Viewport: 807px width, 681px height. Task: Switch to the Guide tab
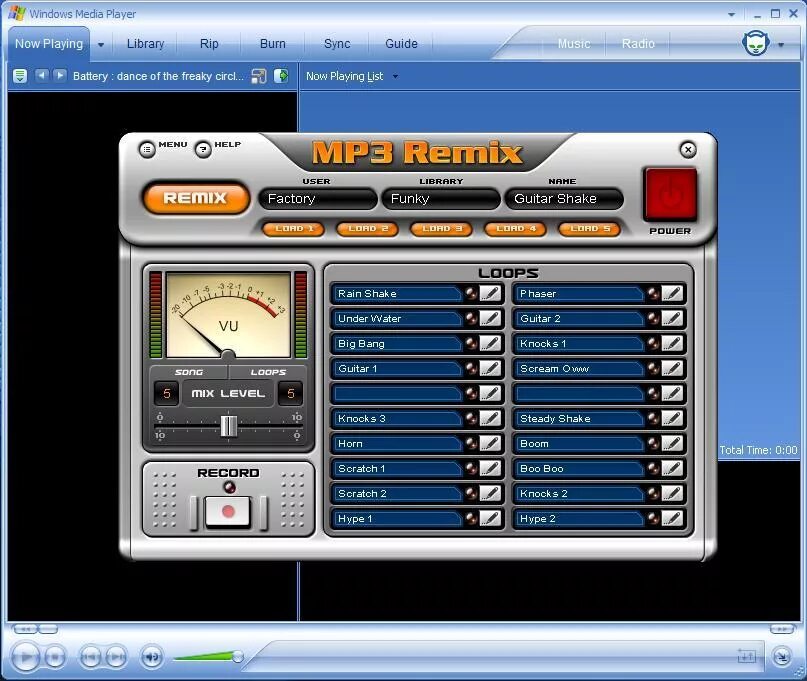401,44
